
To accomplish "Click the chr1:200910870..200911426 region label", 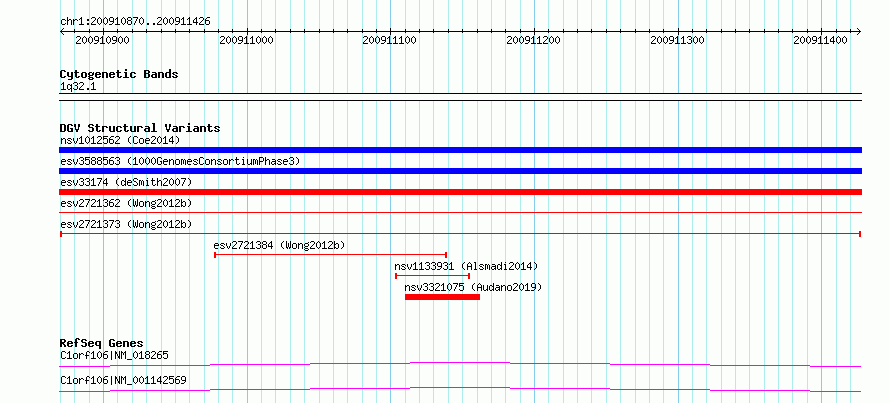I will (135, 22).
